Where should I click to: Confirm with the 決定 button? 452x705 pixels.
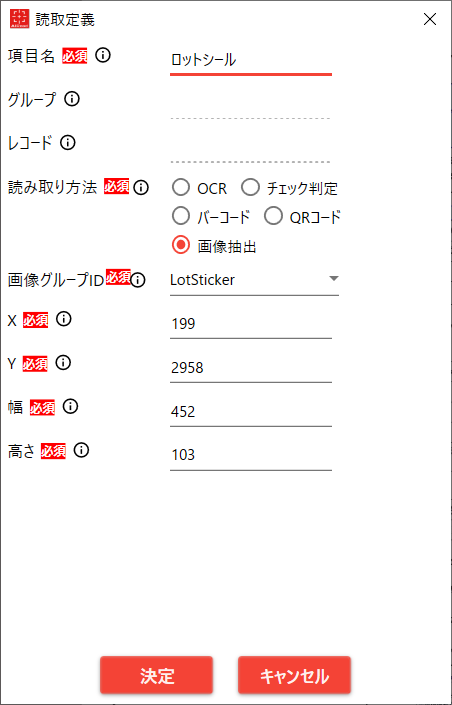point(157,675)
